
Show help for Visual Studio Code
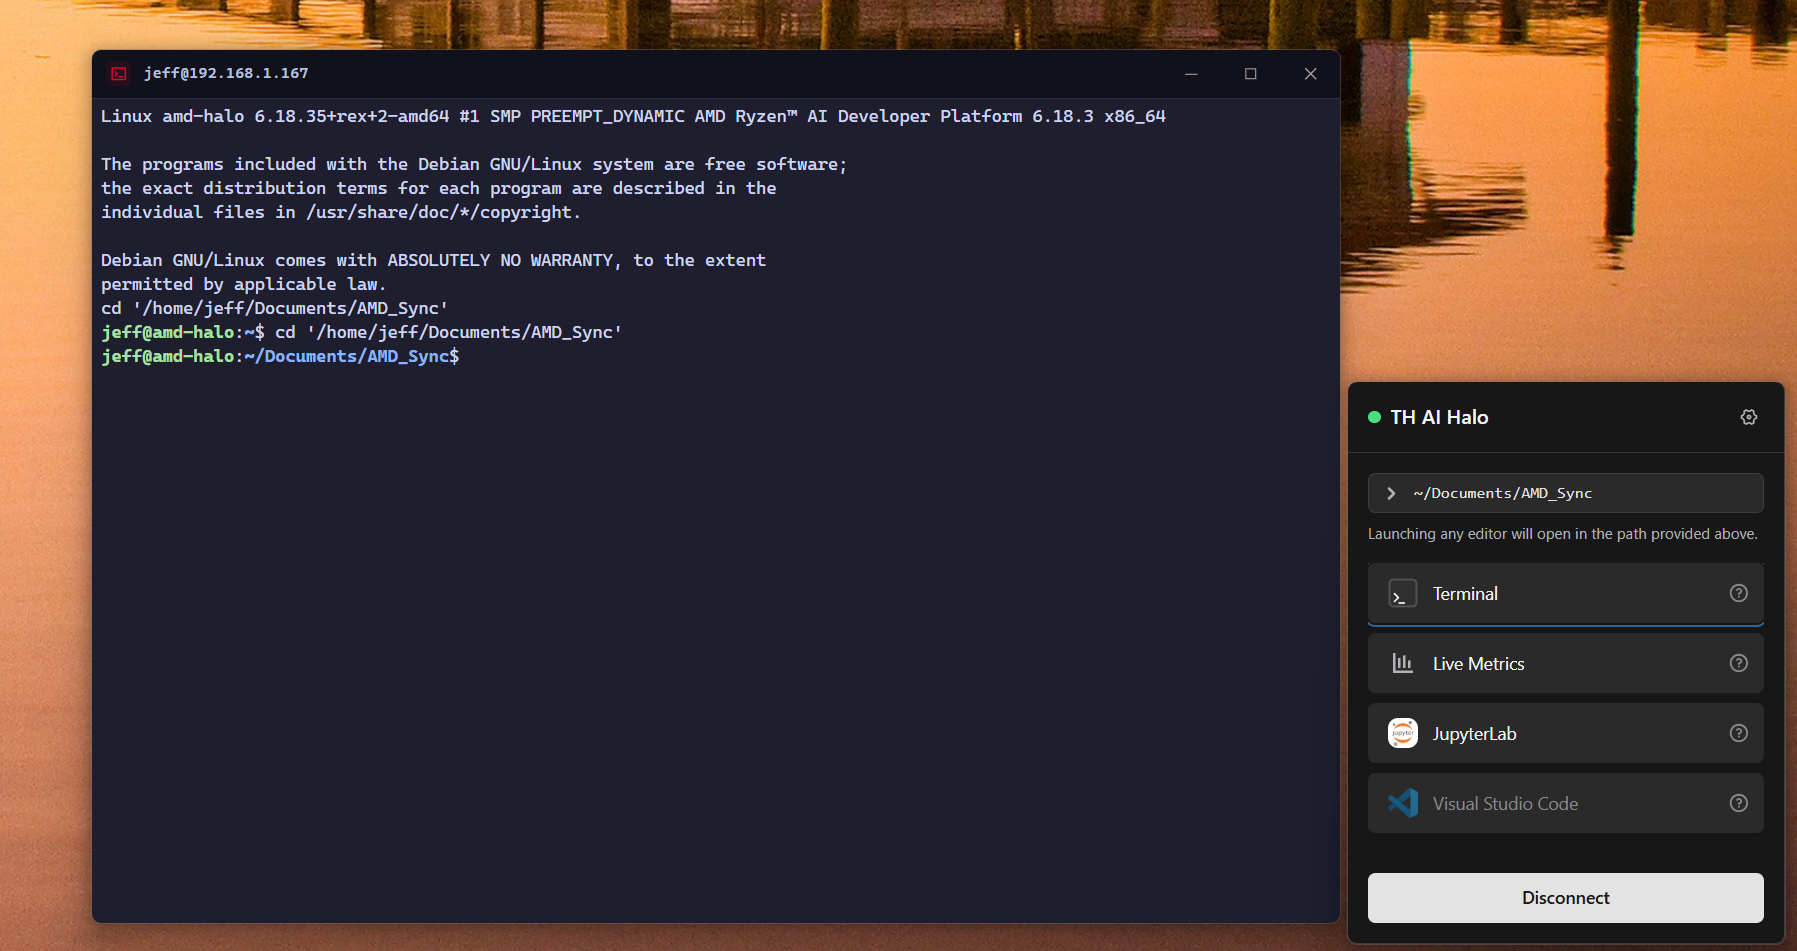click(x=1739, y=803)
